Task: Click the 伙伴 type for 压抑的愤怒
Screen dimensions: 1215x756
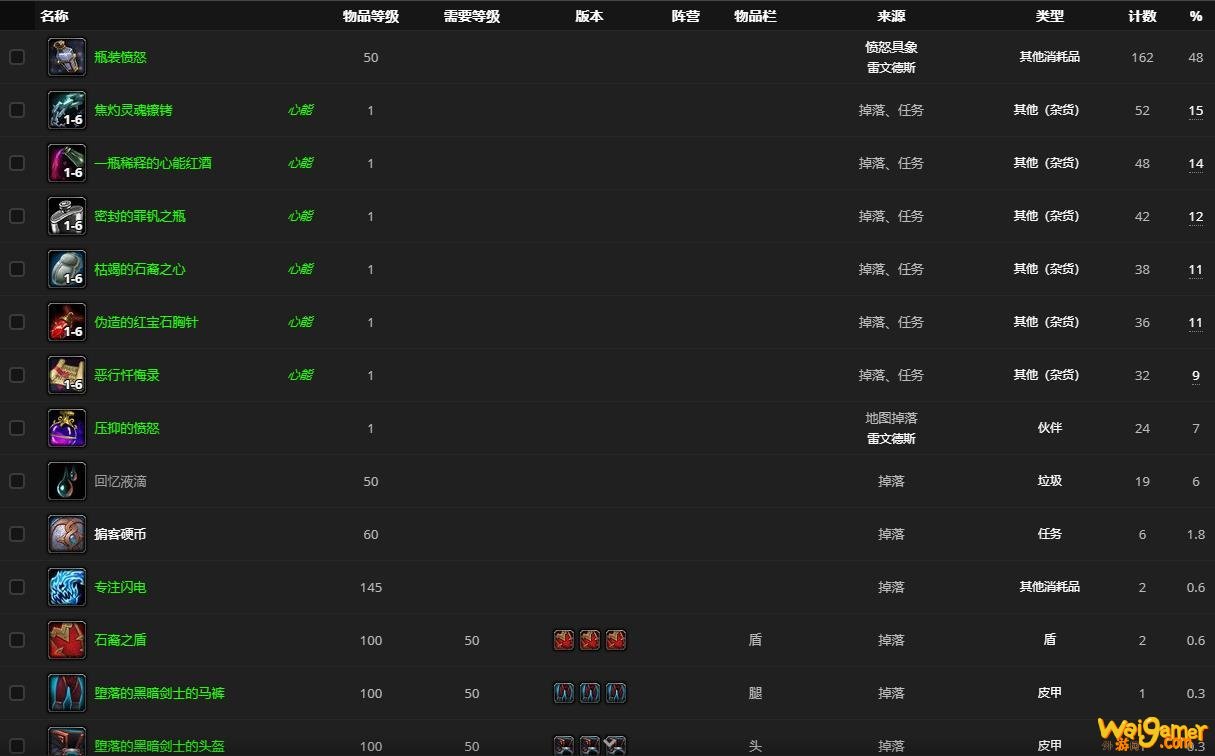Action: (x=1050, y=428)
